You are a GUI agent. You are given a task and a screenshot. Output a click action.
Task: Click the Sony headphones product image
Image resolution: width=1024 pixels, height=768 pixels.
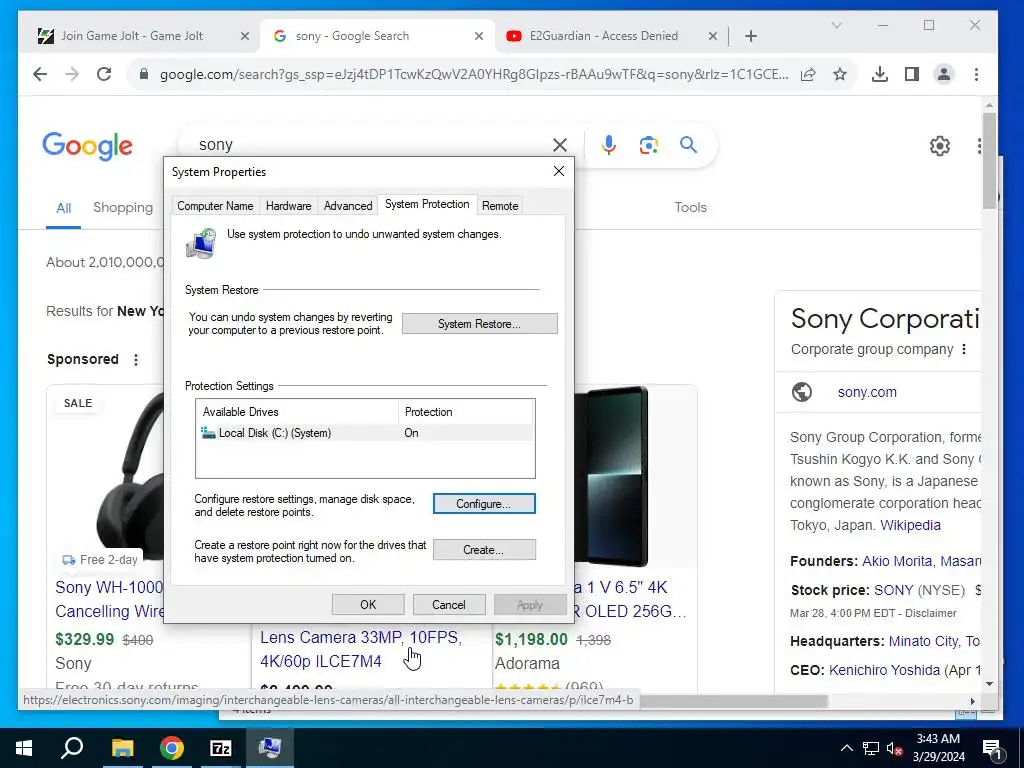(x=130, y=475)
